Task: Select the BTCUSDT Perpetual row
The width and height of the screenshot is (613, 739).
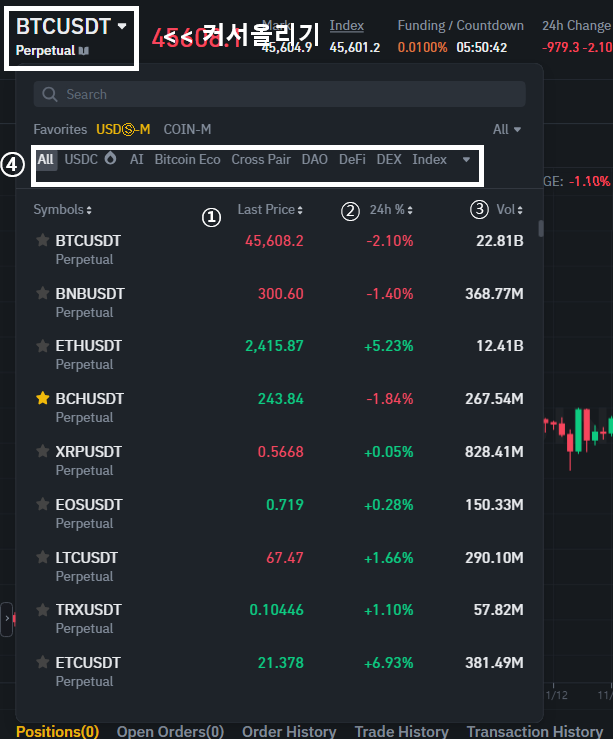Action: coord(279,250)
